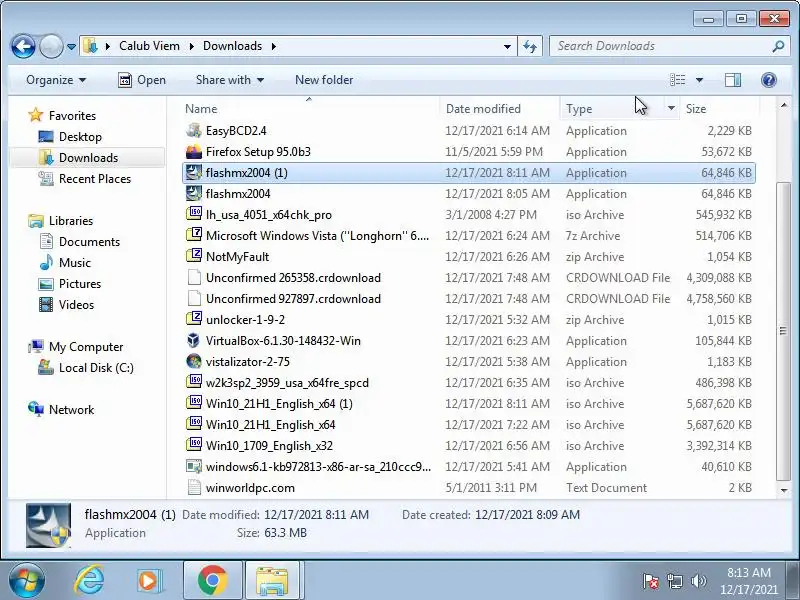Select Unconfirmed 927897.crdownload file icon

point(194,298)
